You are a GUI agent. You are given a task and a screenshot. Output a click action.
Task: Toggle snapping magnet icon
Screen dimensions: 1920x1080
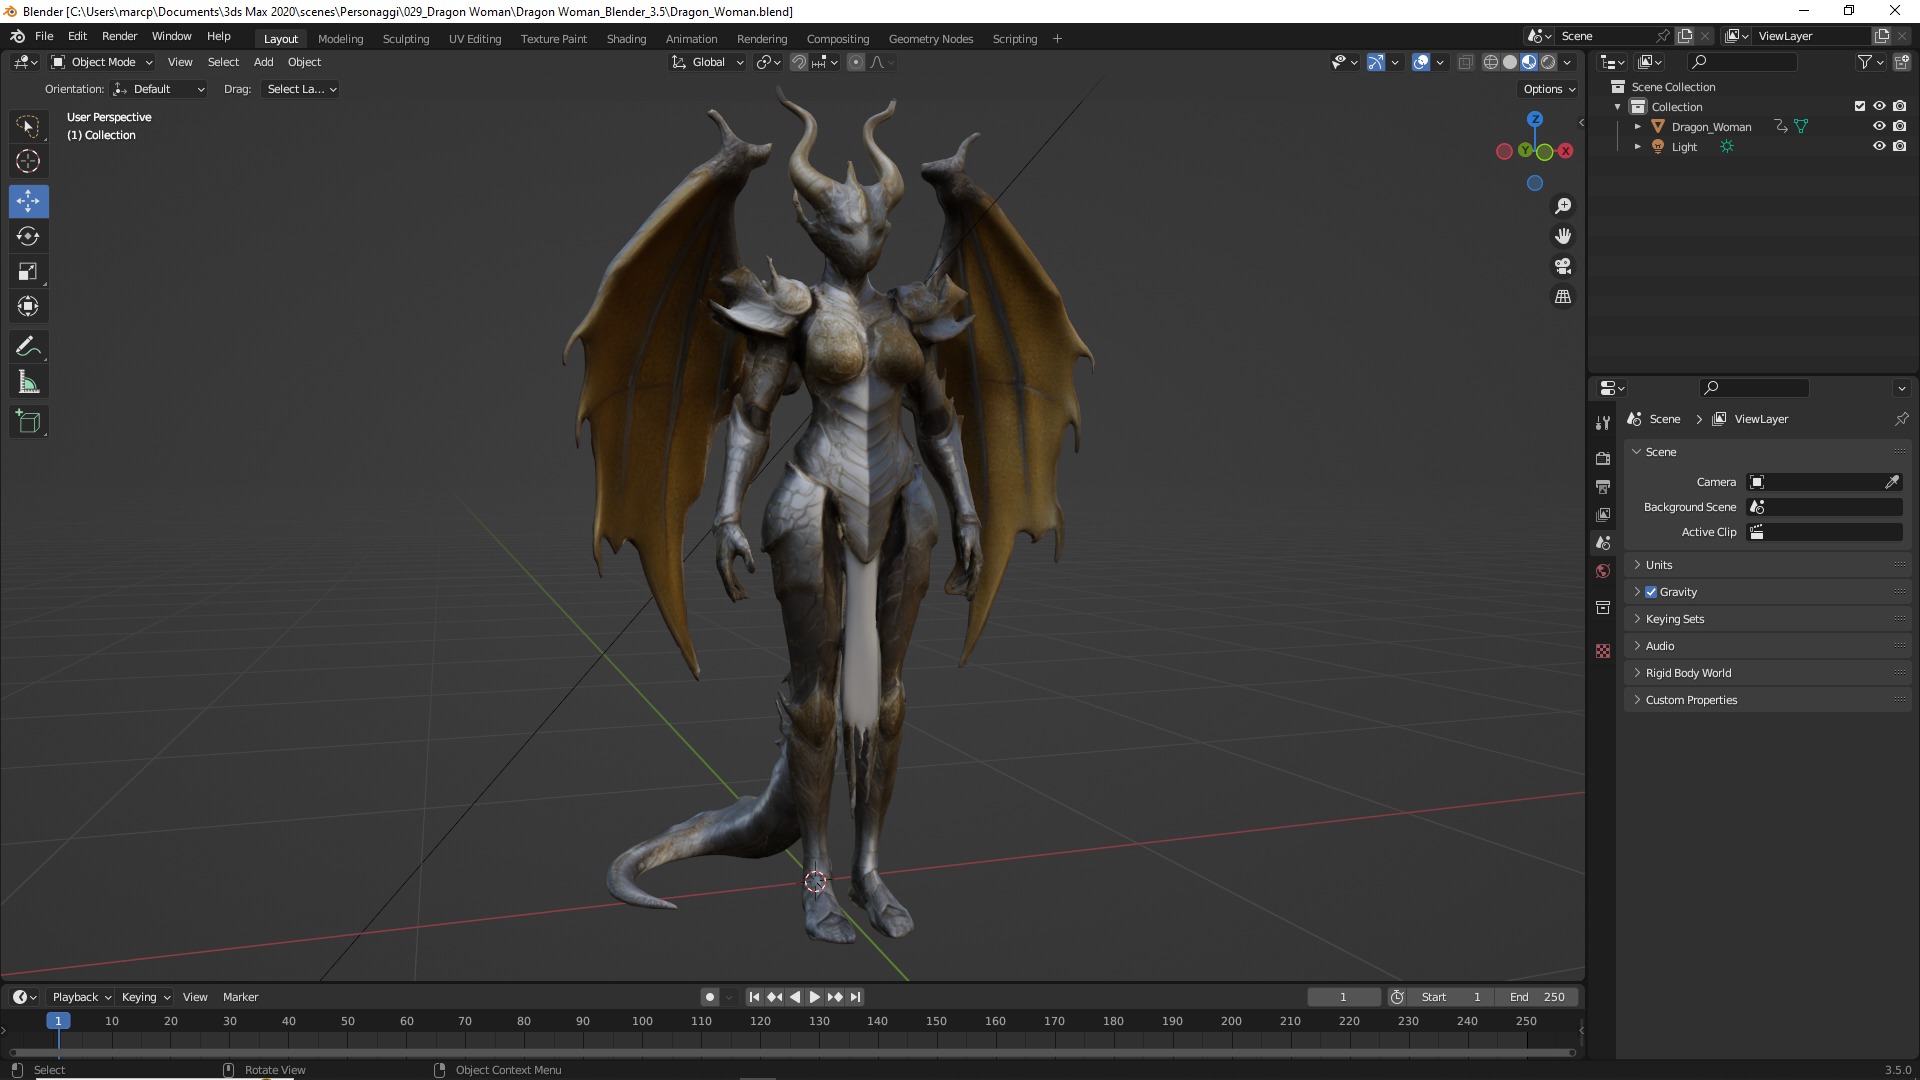click(798, 62)
